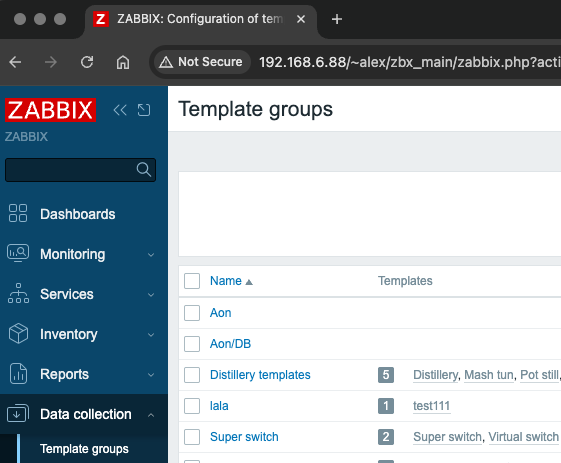Click the 2 count badge for Super switch
This screenshot has width=561, height=463.
click(x=386, y=437)
